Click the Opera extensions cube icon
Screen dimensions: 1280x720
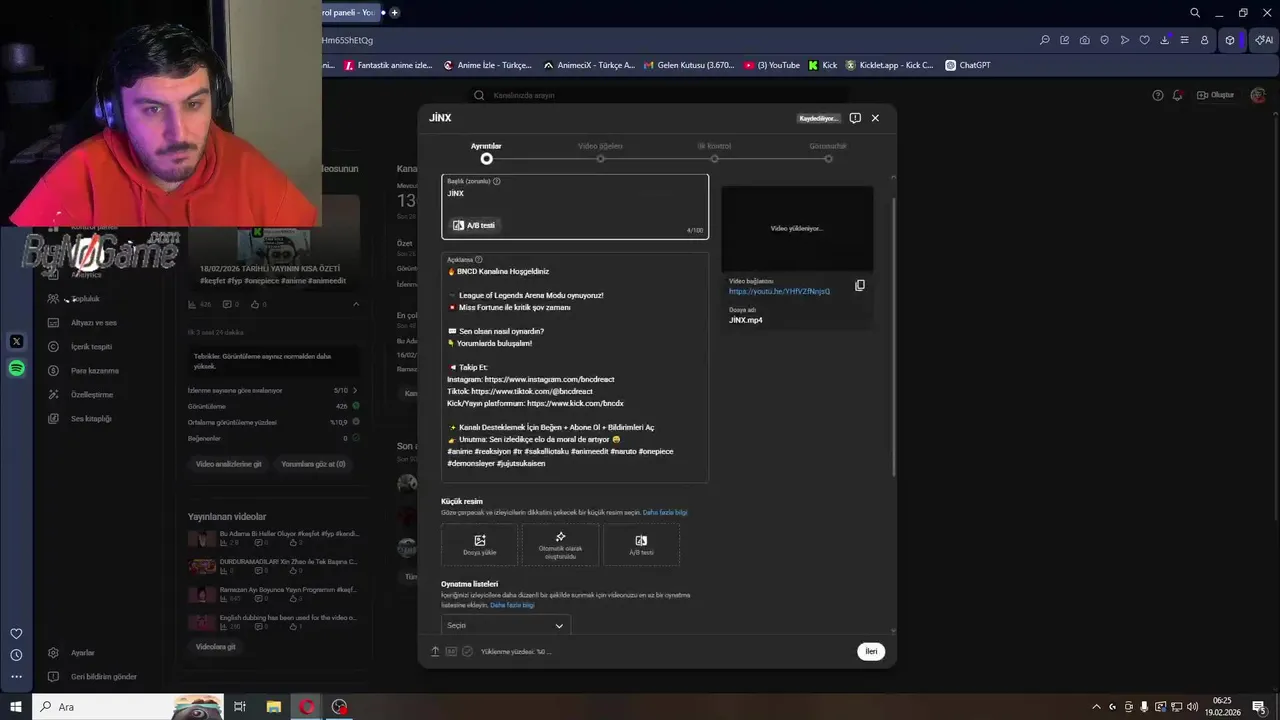(1230, 40)
